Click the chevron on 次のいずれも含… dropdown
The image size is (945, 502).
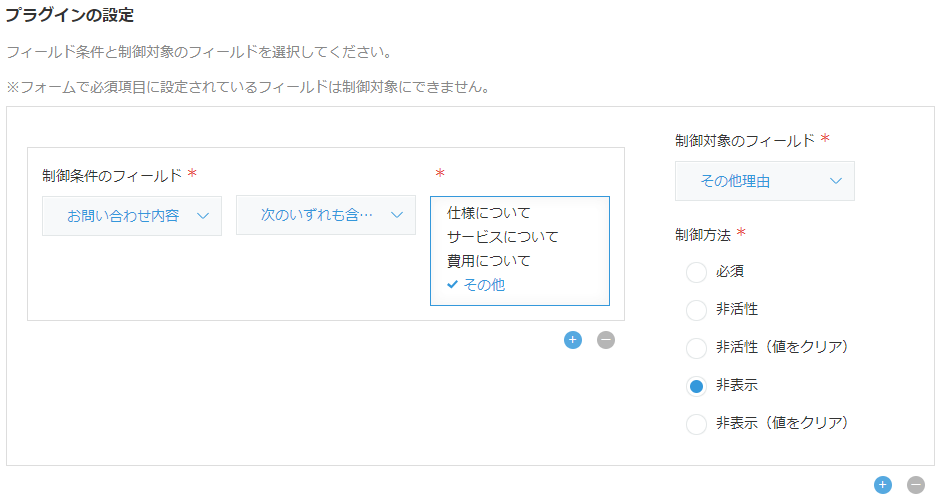click(397, 215)
